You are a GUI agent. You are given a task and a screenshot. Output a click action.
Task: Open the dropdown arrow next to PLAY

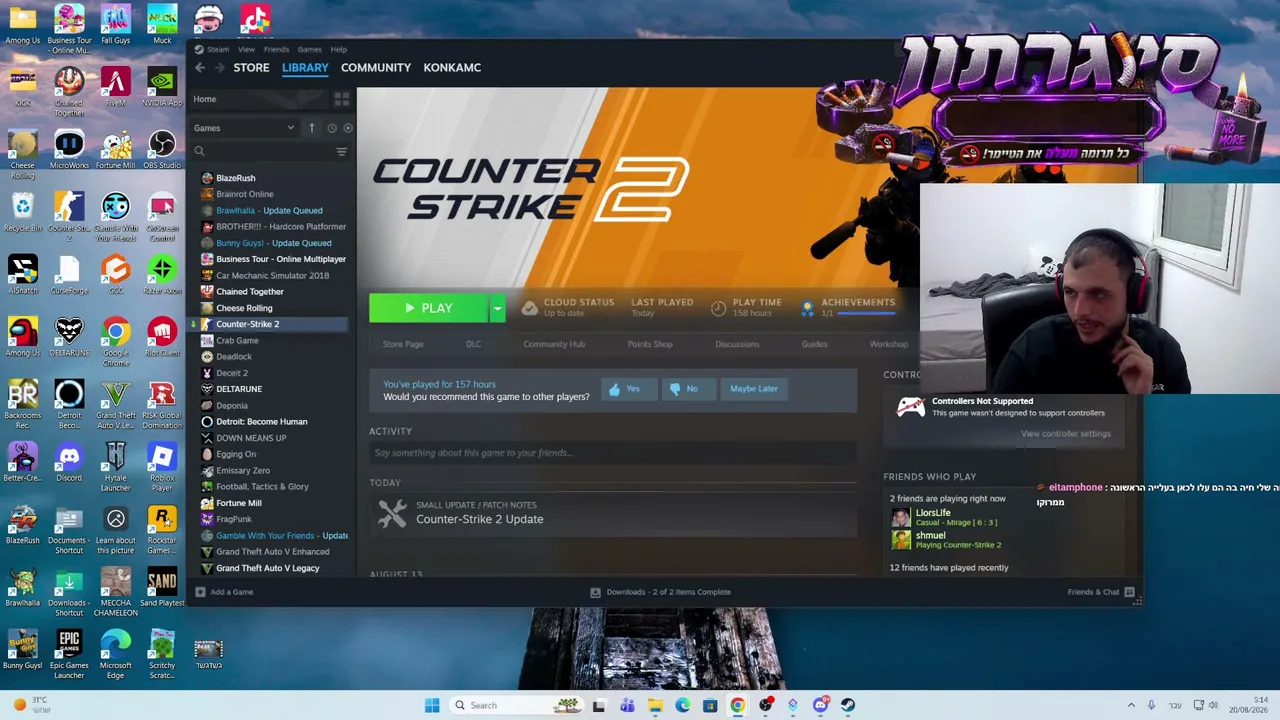[497, 309]
